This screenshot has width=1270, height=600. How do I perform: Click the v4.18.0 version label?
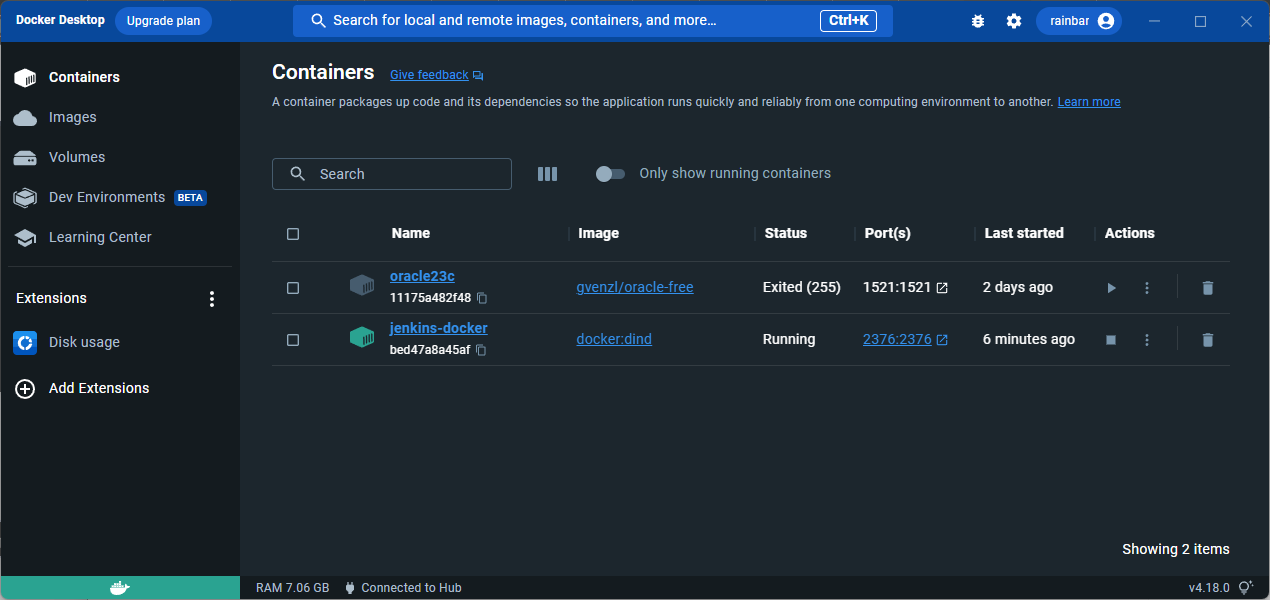[1210, 588]
